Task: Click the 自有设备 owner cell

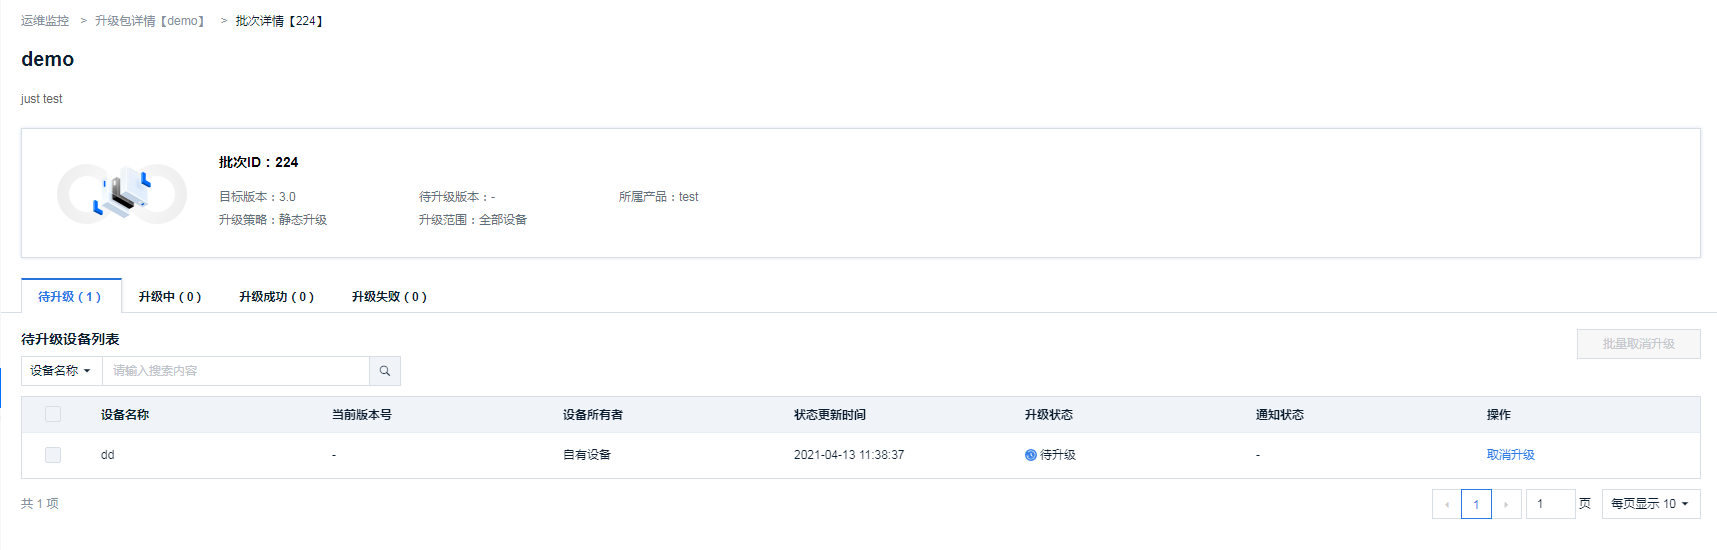Action: click(x=587, y=455)
